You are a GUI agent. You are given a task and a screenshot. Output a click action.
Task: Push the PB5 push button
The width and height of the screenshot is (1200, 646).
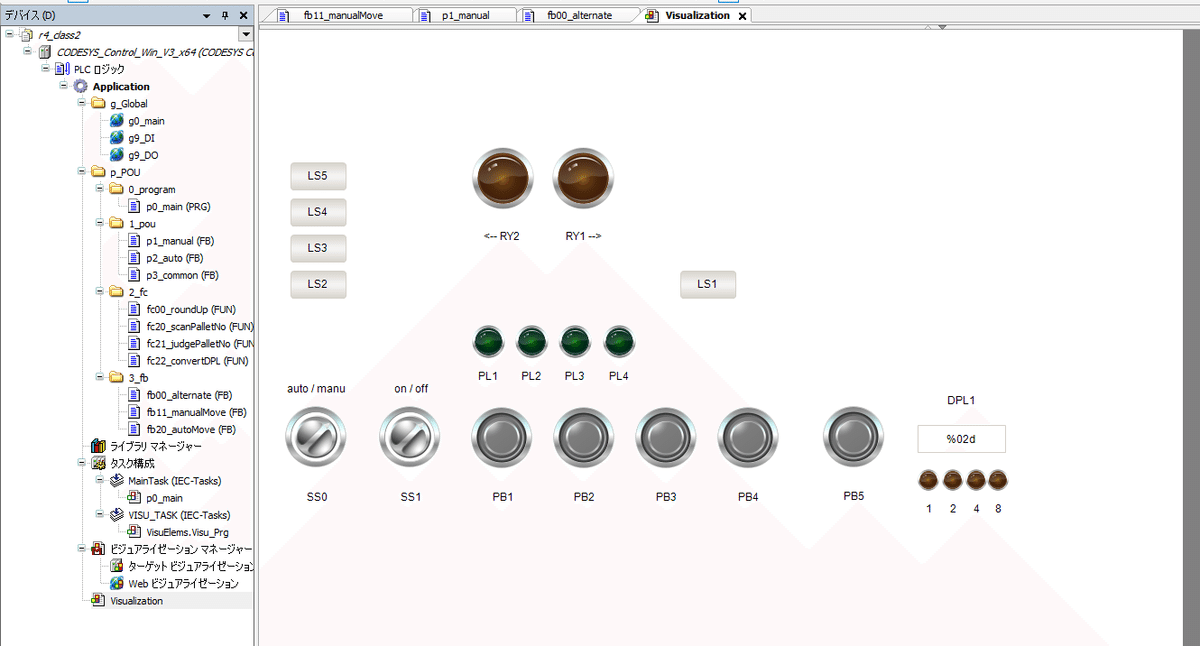(853, 437)
